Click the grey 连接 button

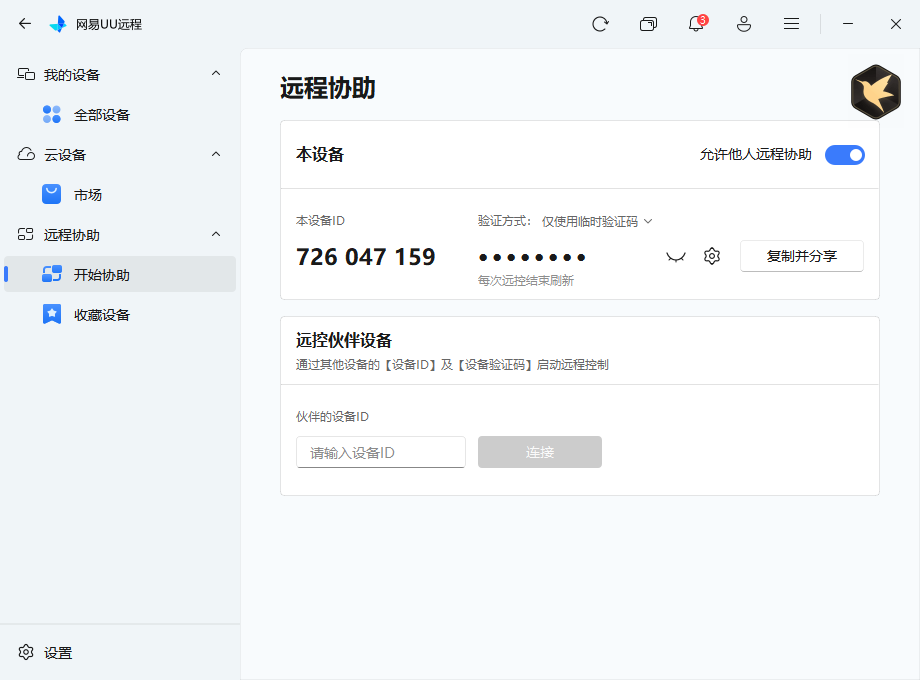(540, 452)
